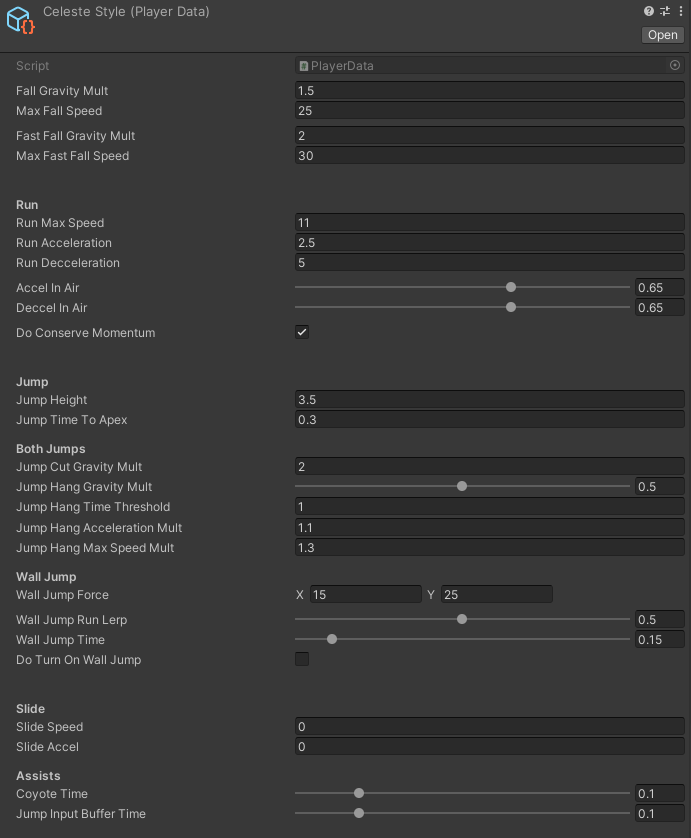Open the three-dot more options icon

click(x=679, y=11)
